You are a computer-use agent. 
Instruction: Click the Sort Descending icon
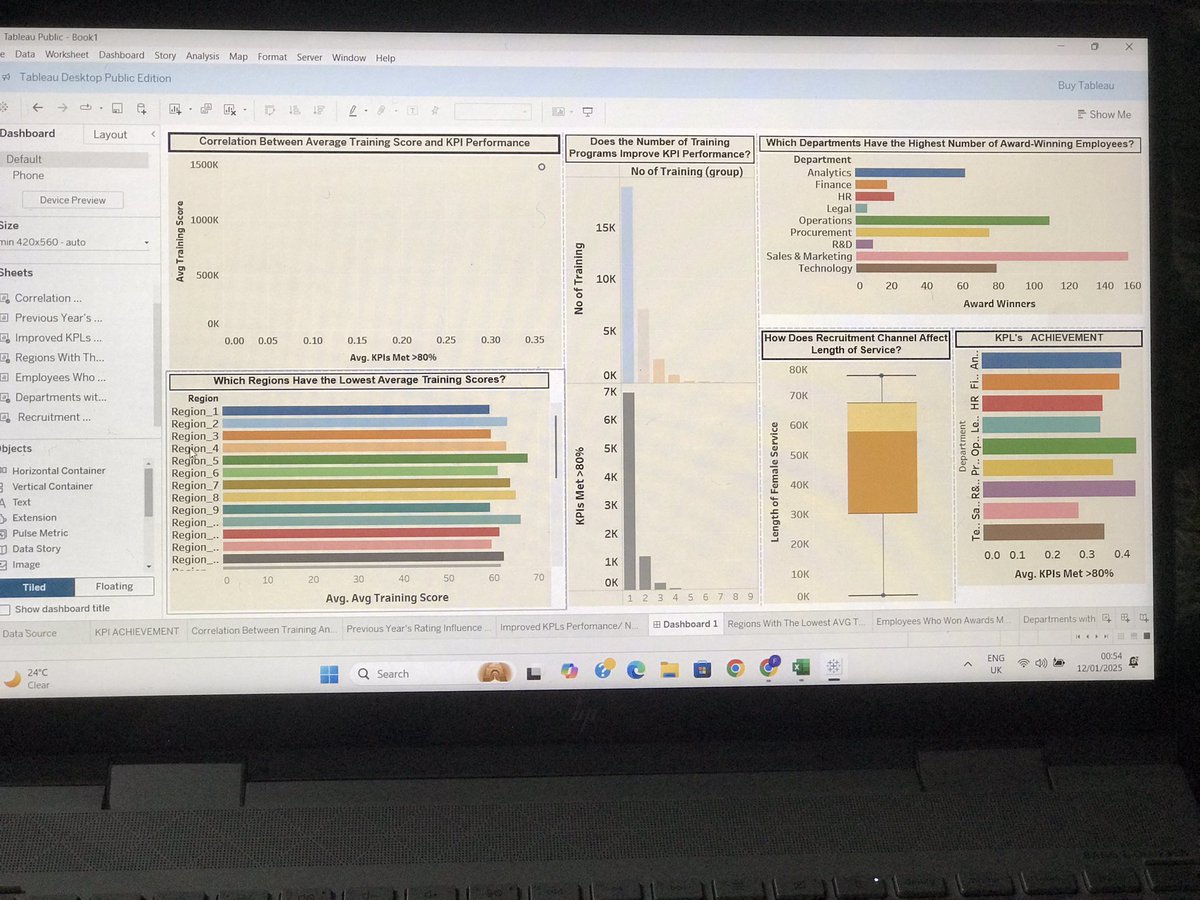pos(319,109)
